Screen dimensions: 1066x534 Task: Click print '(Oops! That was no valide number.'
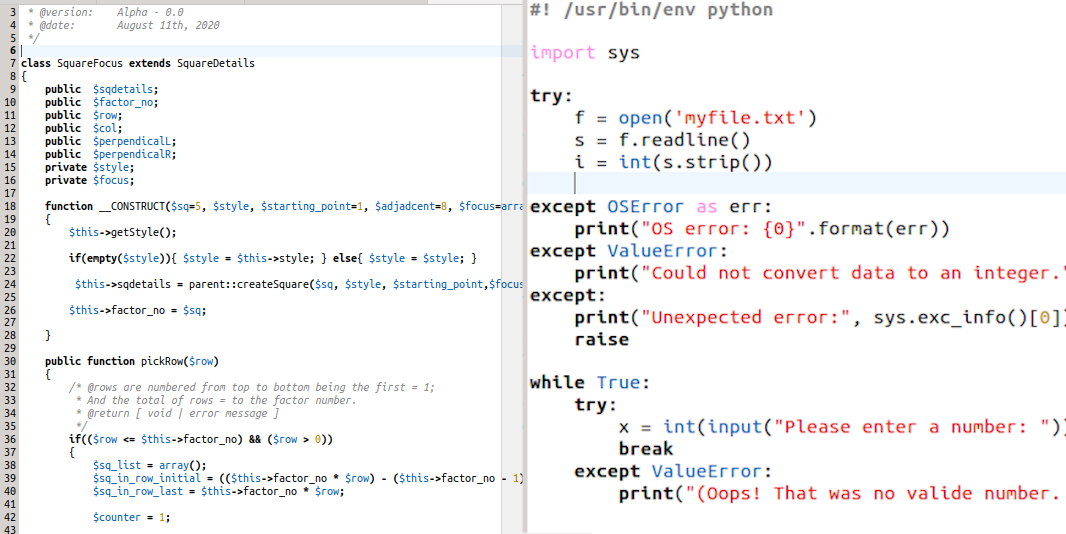point(842,493)
